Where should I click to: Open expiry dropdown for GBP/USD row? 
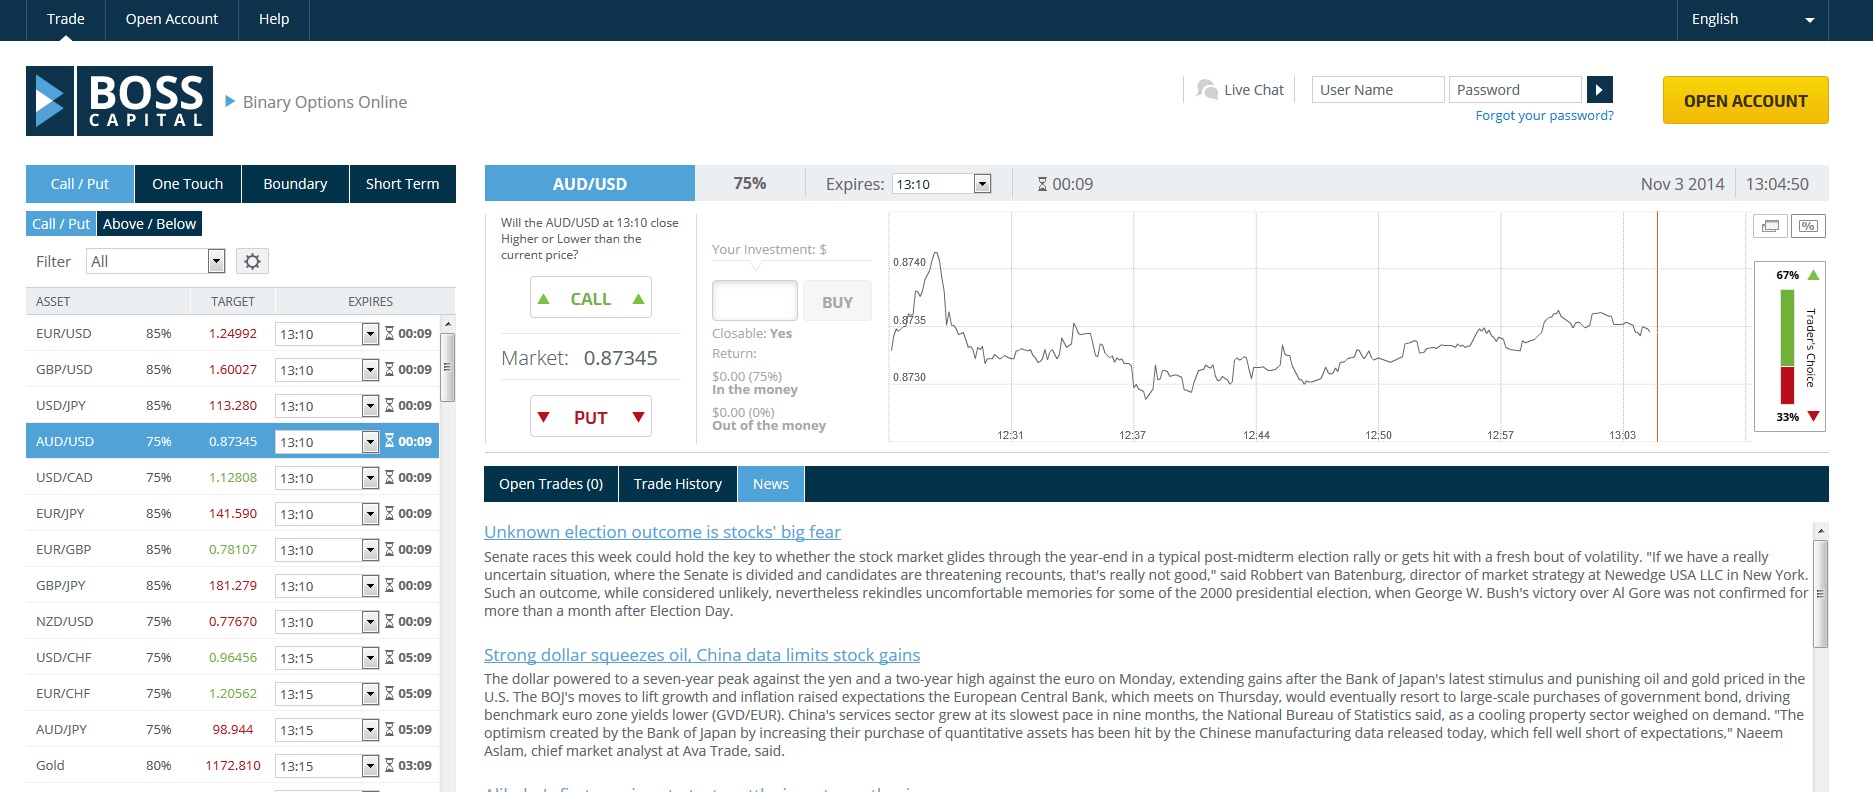[328, 370]
